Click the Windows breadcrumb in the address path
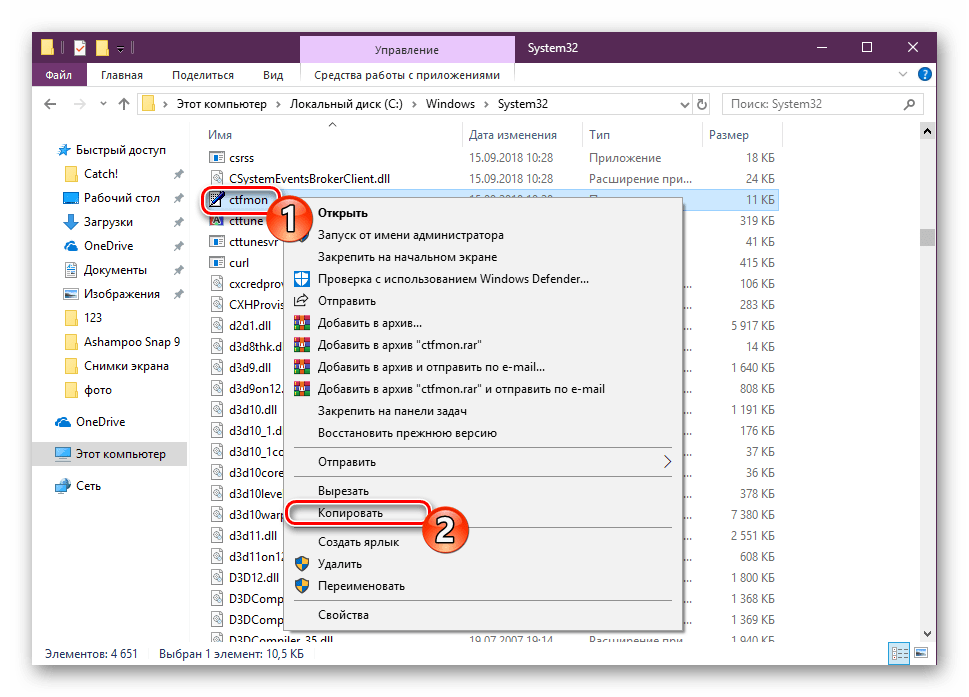Viewport: 969px width, 697px height. click(x=450, y=104)
